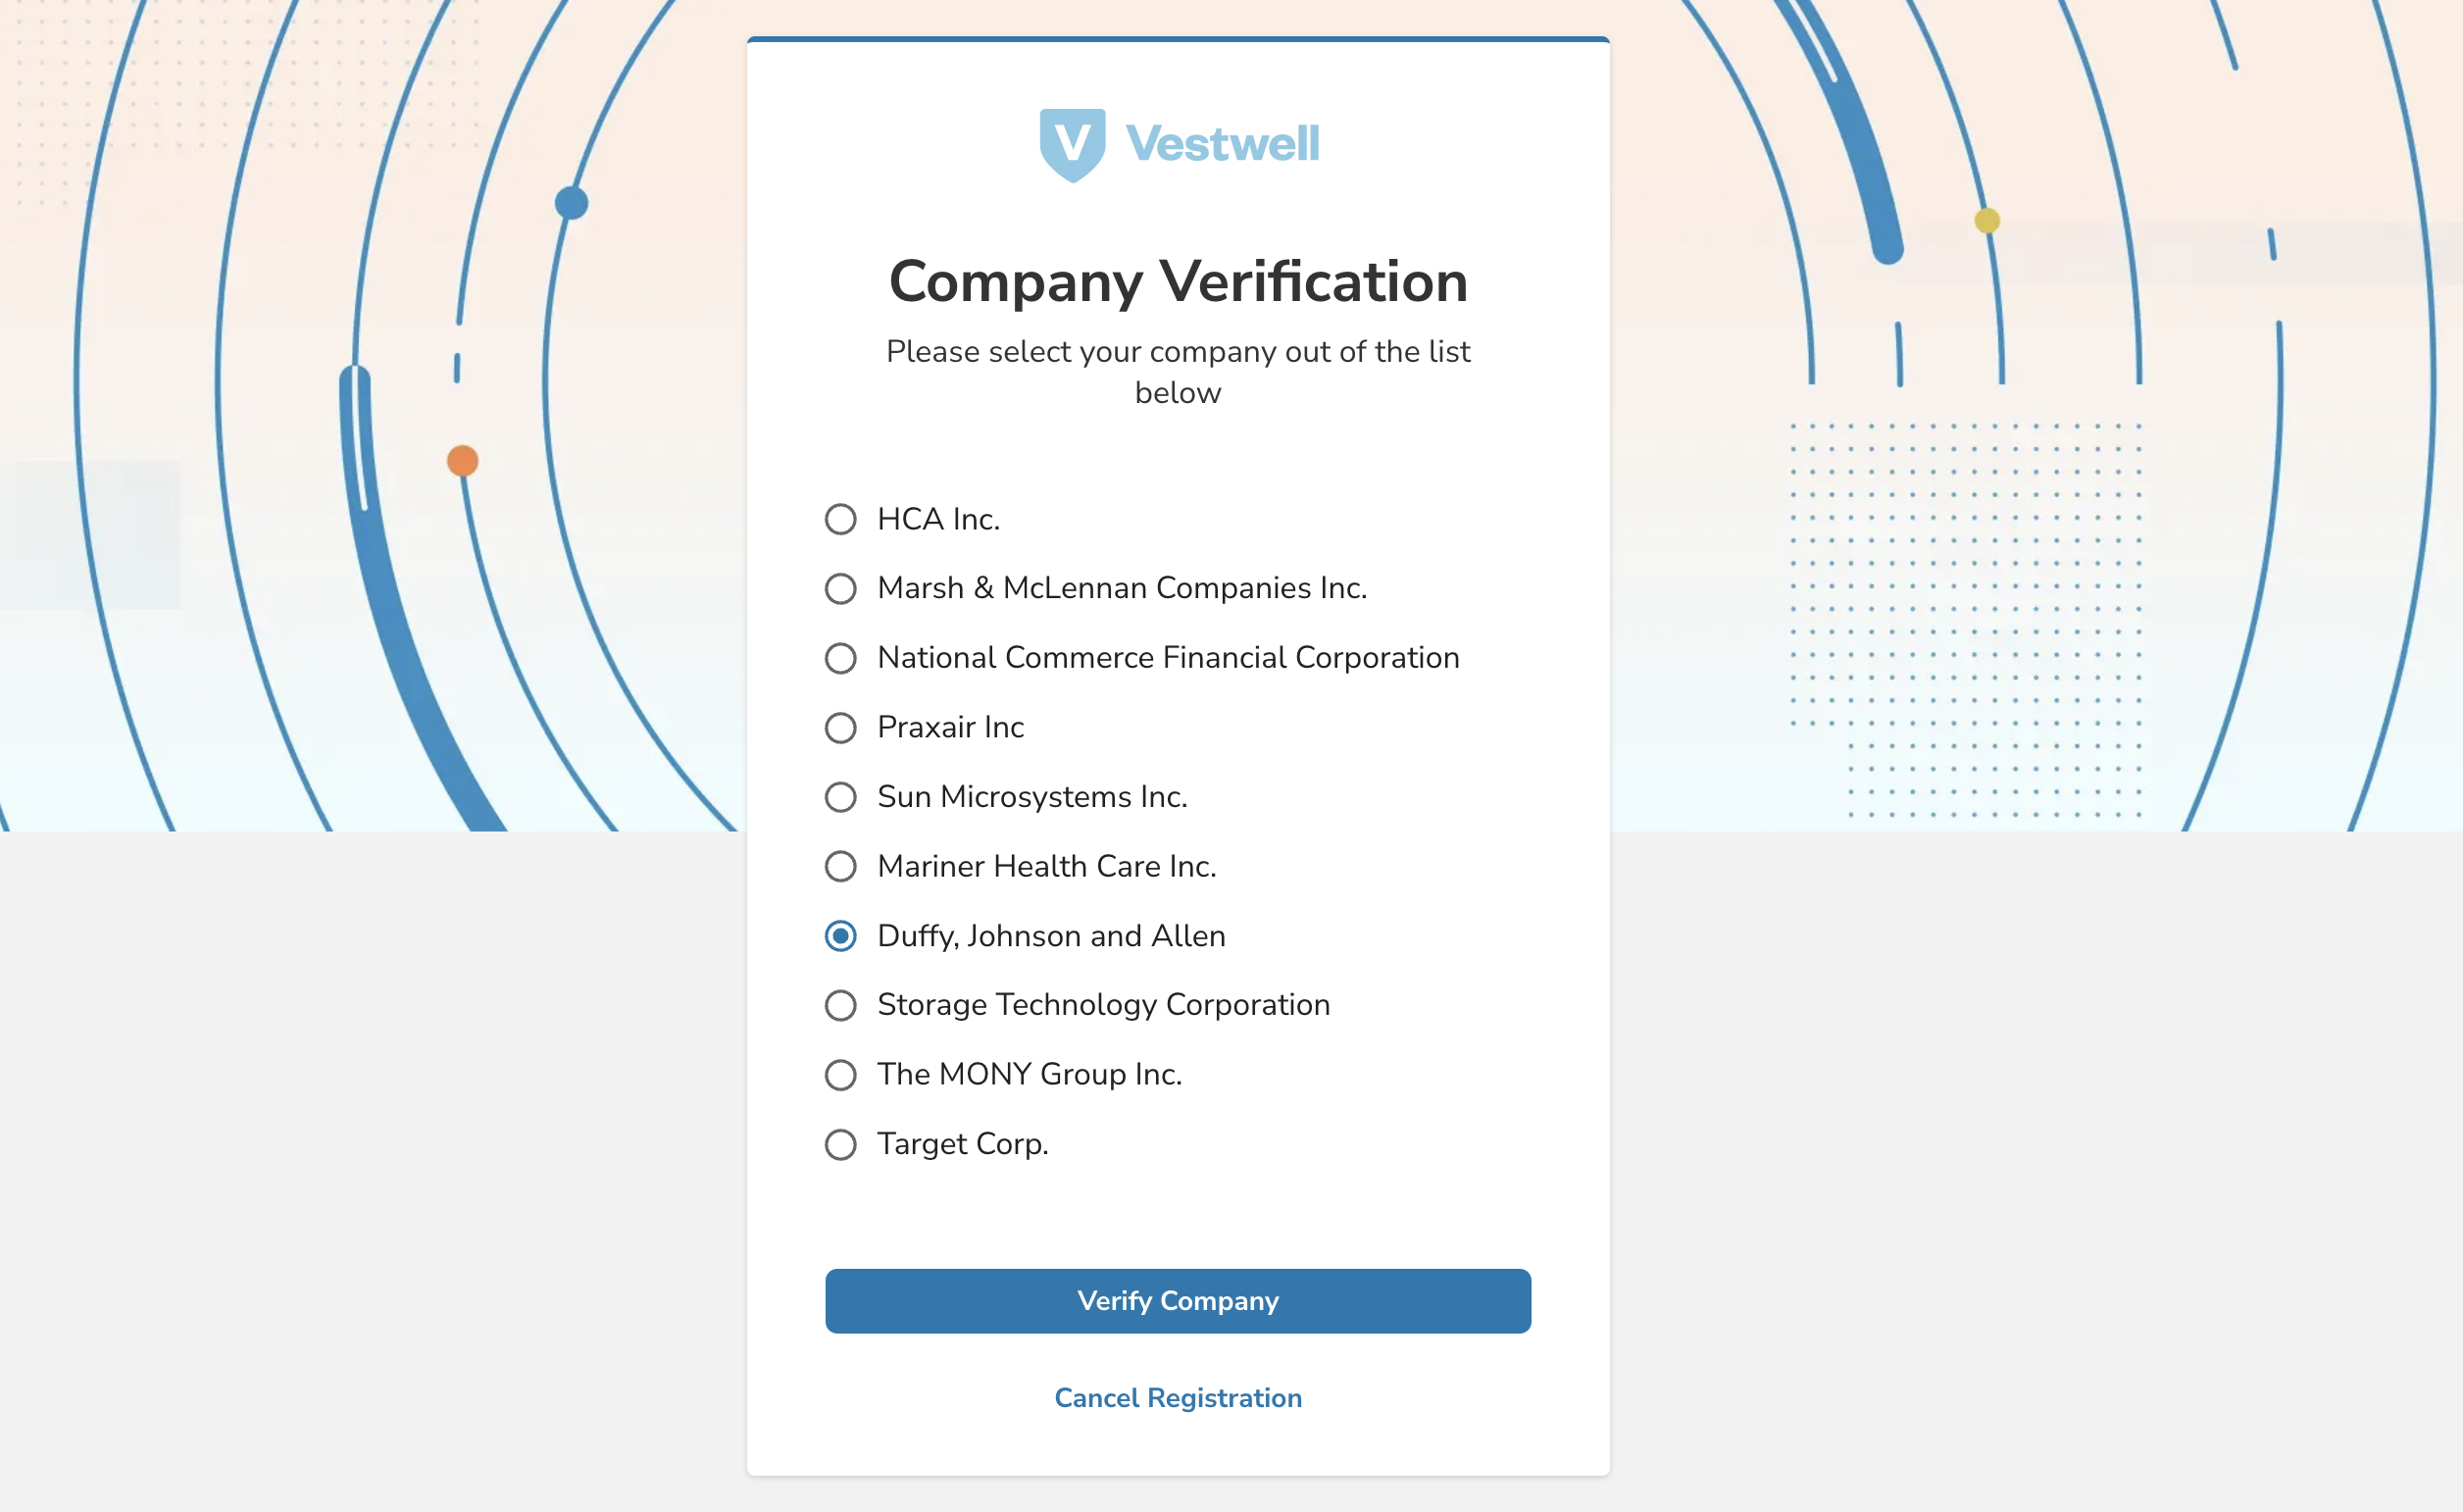Click the Vestwell wordmark text
The width and height of the screenshot is (2463, 1512).
coord(1222,143)
